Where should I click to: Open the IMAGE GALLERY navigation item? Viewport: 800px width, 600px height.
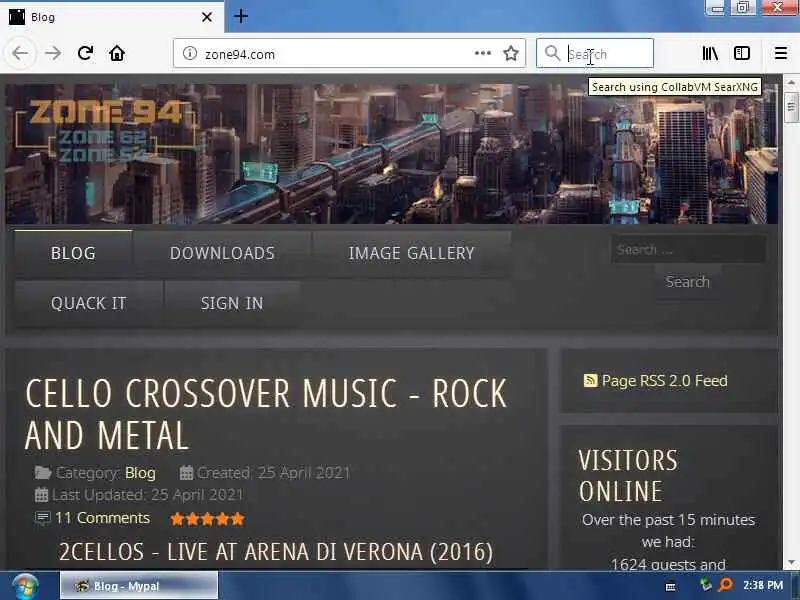411,253
